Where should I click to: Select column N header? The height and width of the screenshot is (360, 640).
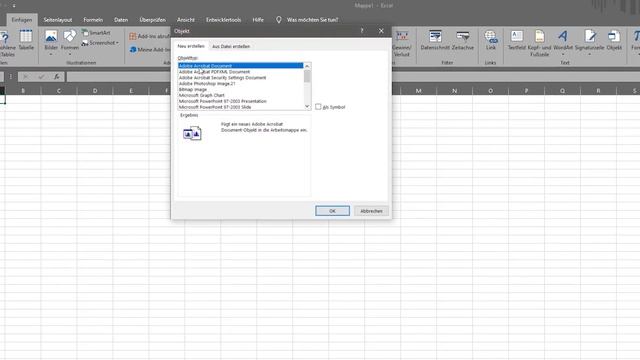click(x=454, y=91)
